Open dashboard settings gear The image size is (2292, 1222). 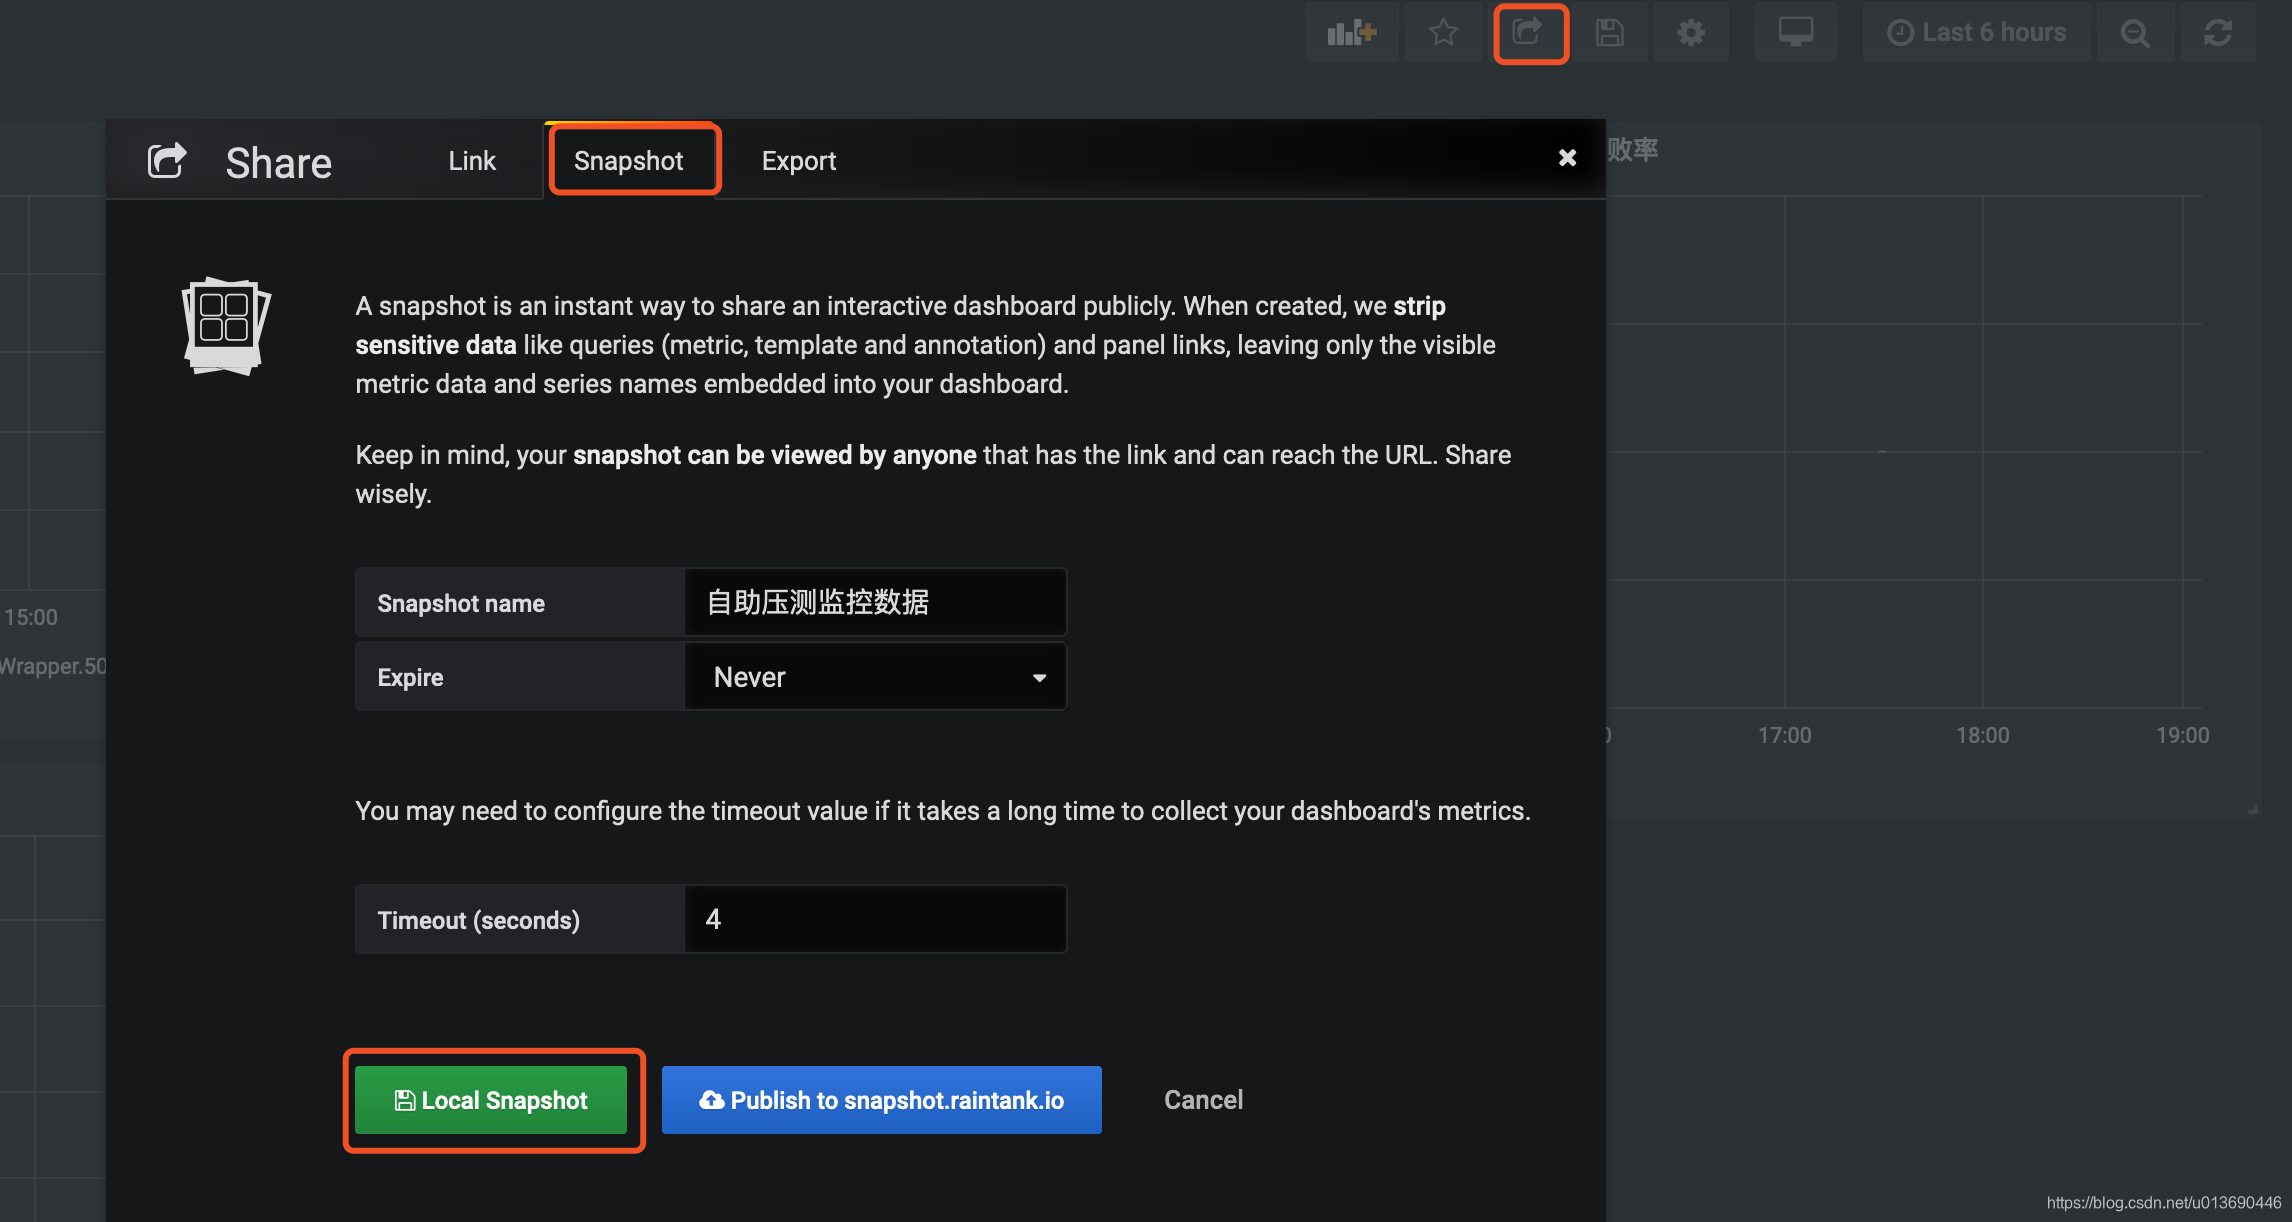click(1690, 33)
